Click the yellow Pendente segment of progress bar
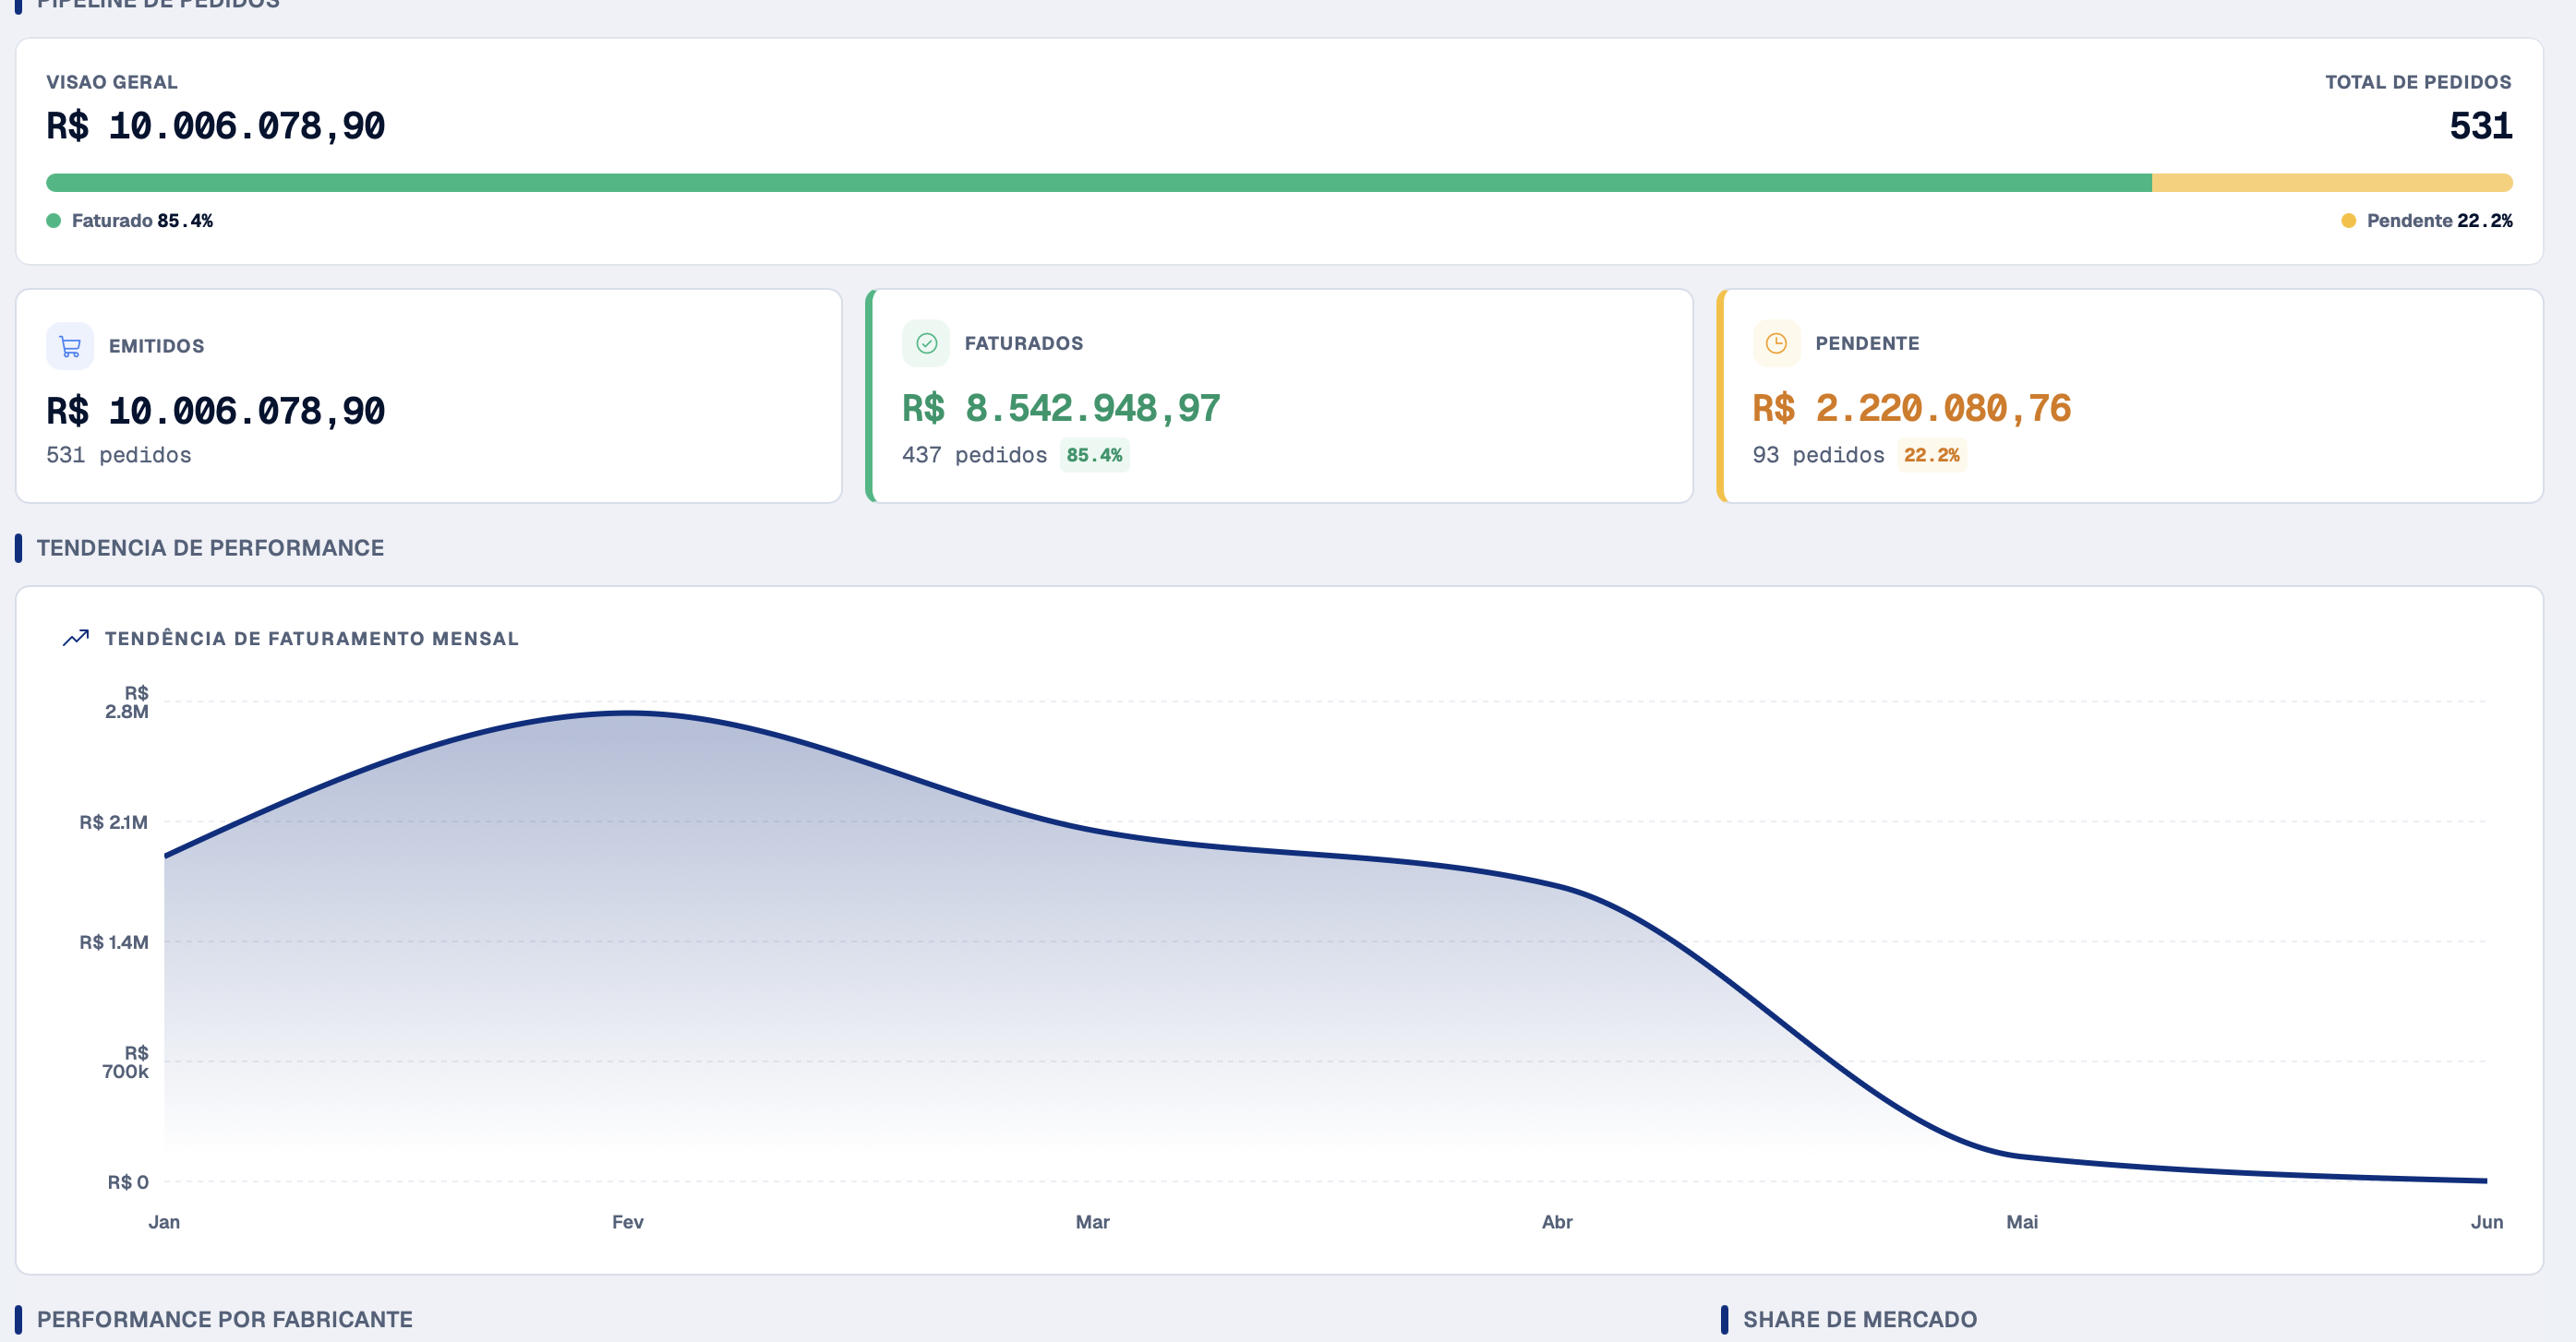Image resolution: width=2576 pixels, height=1342 pixels. click(2332, 183)
